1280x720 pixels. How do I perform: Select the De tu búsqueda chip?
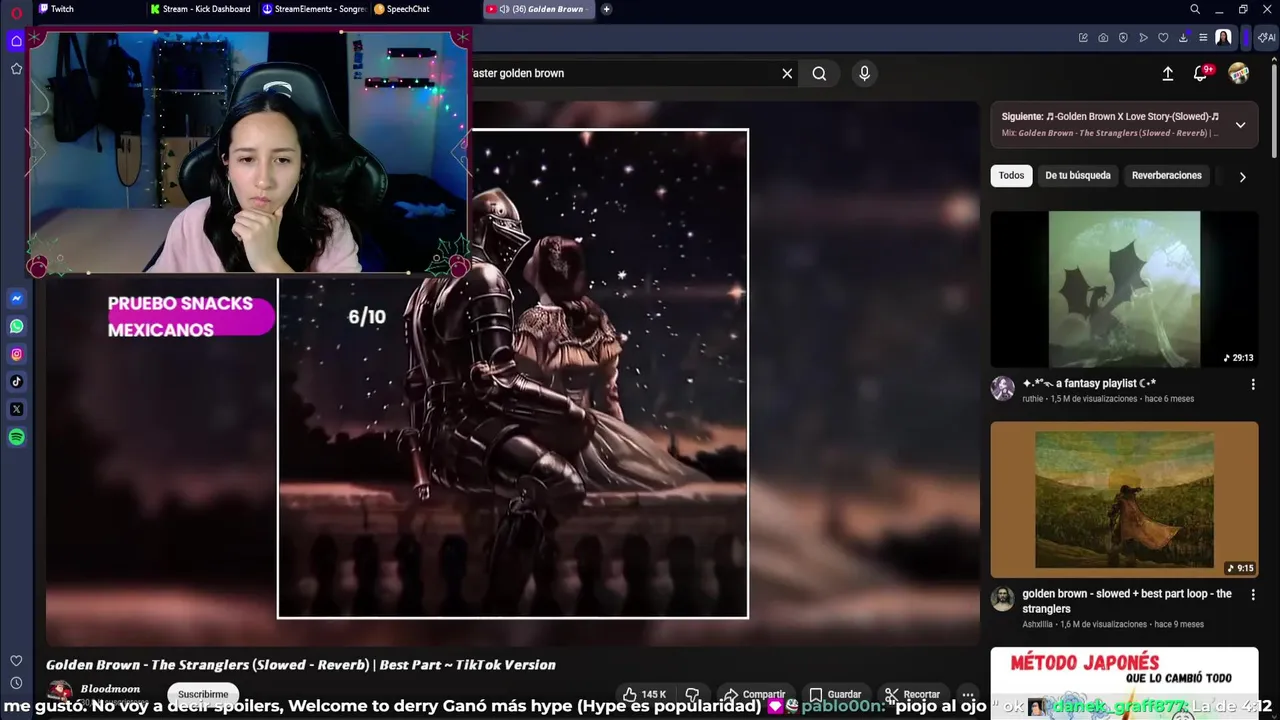pos(1078,175)
